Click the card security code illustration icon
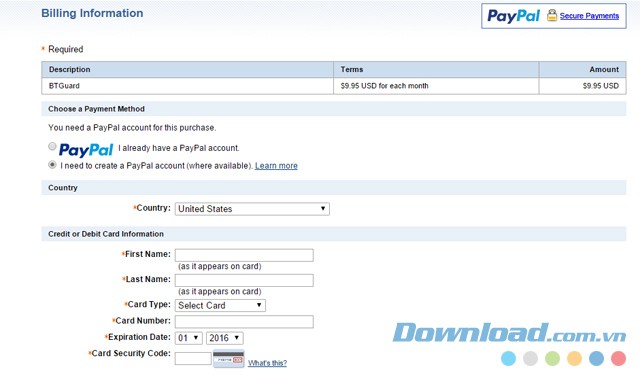Viewport: 640px width, 382px height. 229,359
